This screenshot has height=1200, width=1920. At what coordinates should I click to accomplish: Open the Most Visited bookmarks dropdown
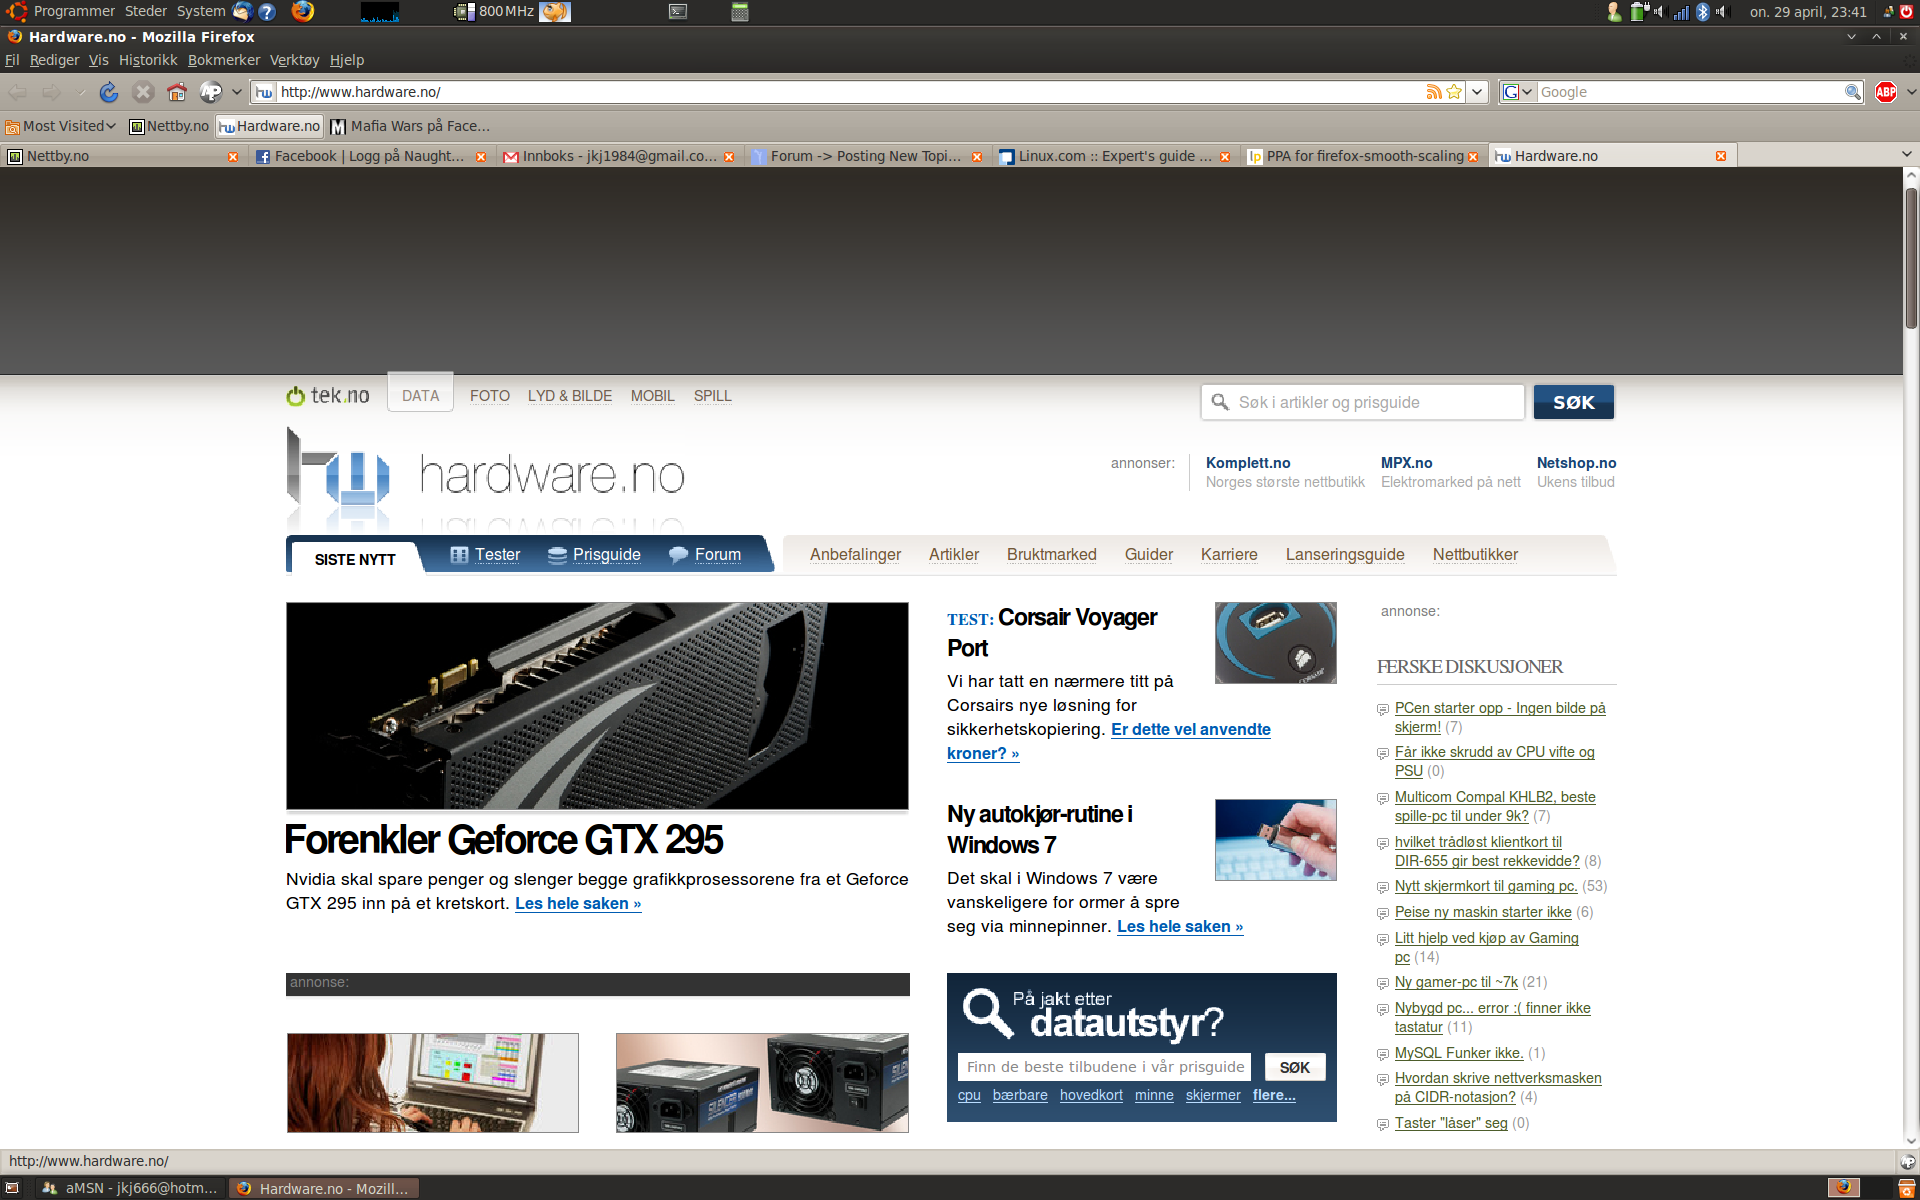(61, 126)
